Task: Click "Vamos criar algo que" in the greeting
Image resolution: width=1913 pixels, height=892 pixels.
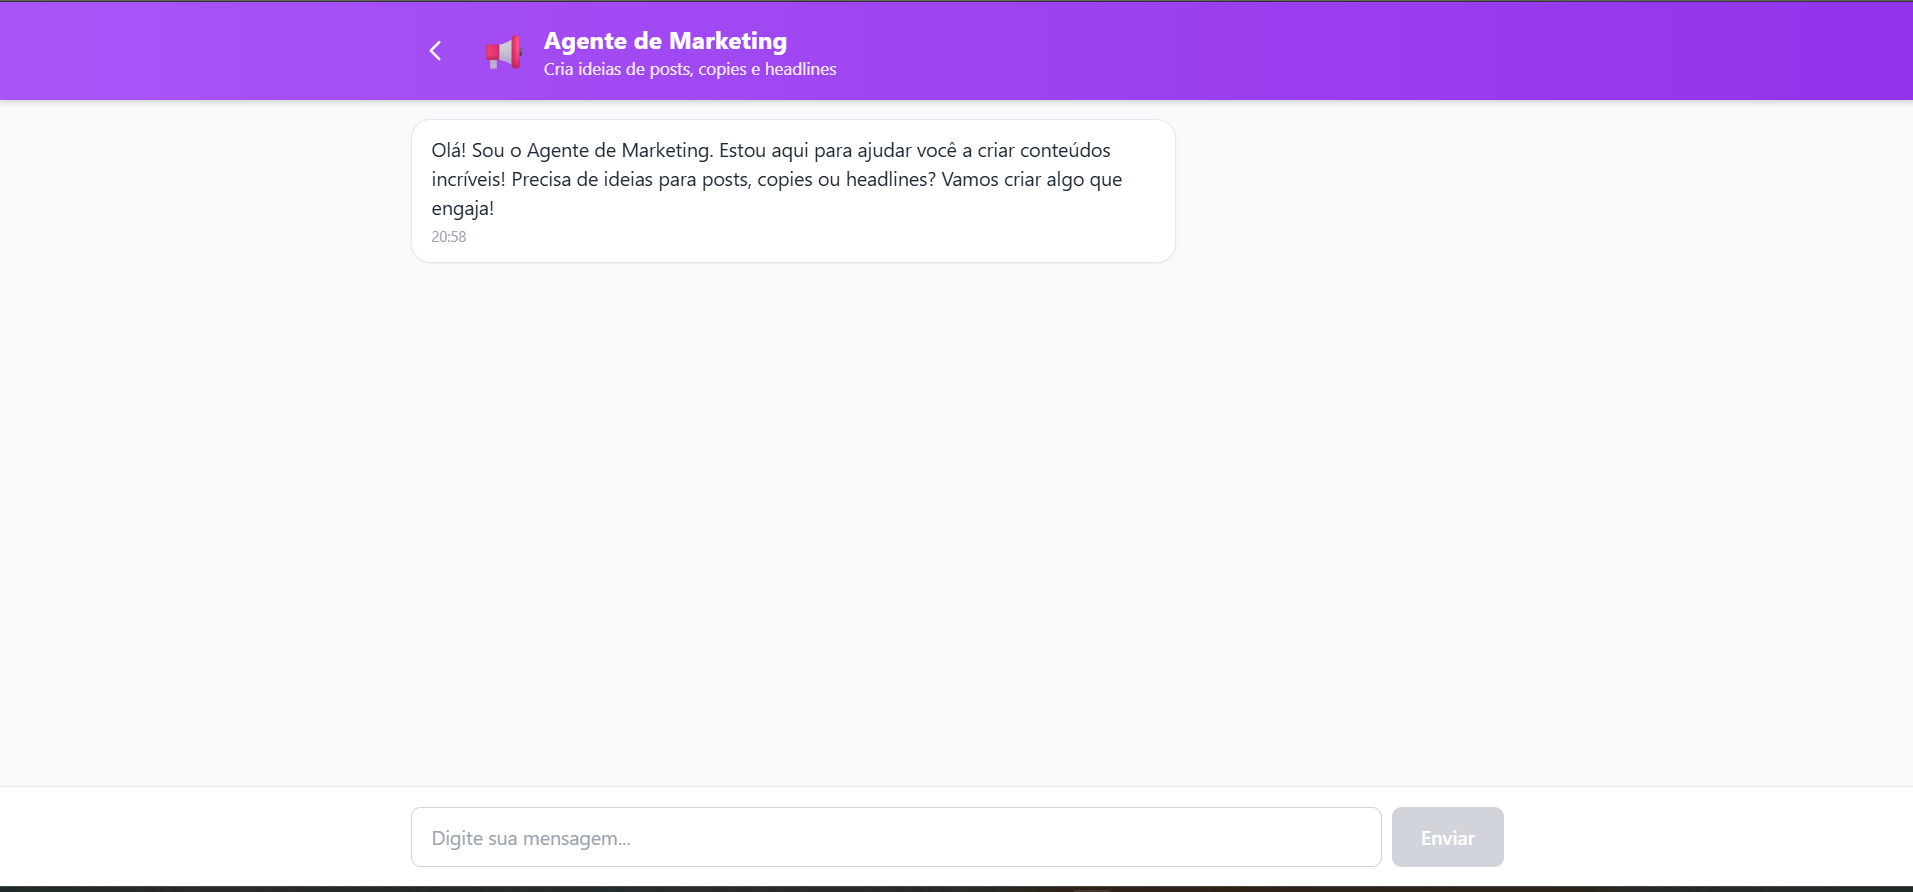Action: click(x=1031, y=179)
